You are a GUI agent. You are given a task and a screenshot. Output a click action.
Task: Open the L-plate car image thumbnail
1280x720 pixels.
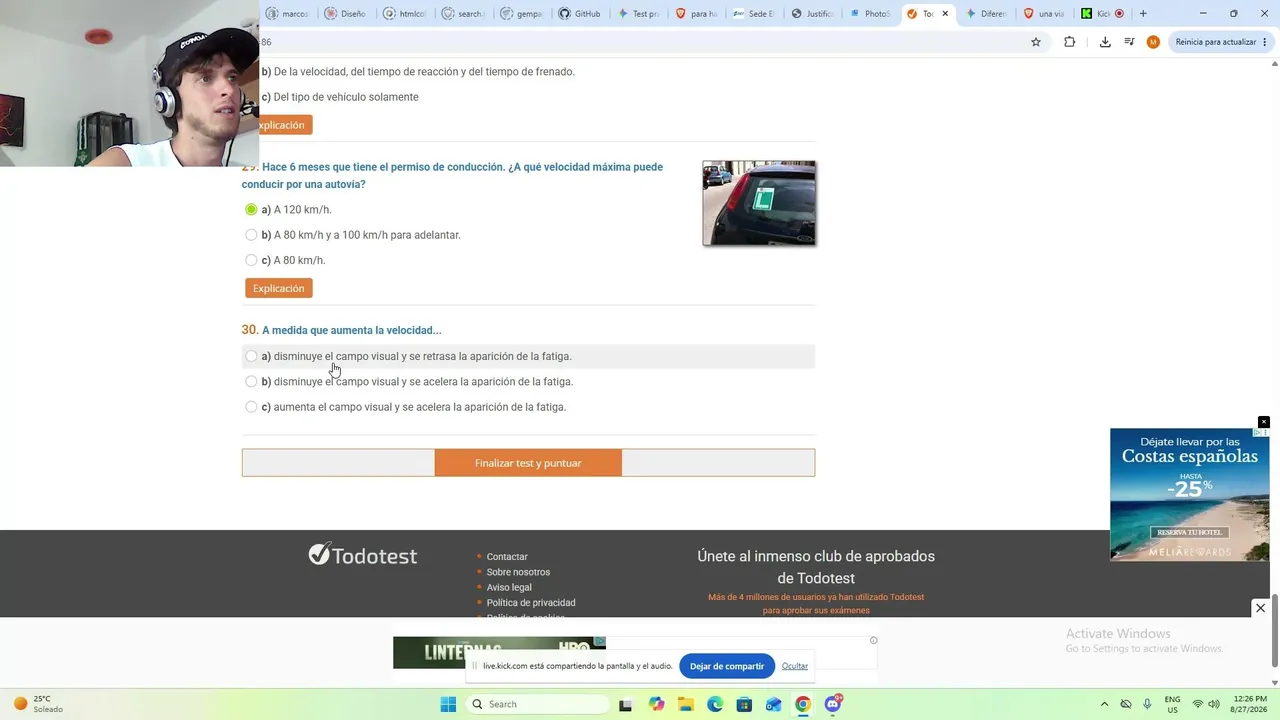point(759,203)
